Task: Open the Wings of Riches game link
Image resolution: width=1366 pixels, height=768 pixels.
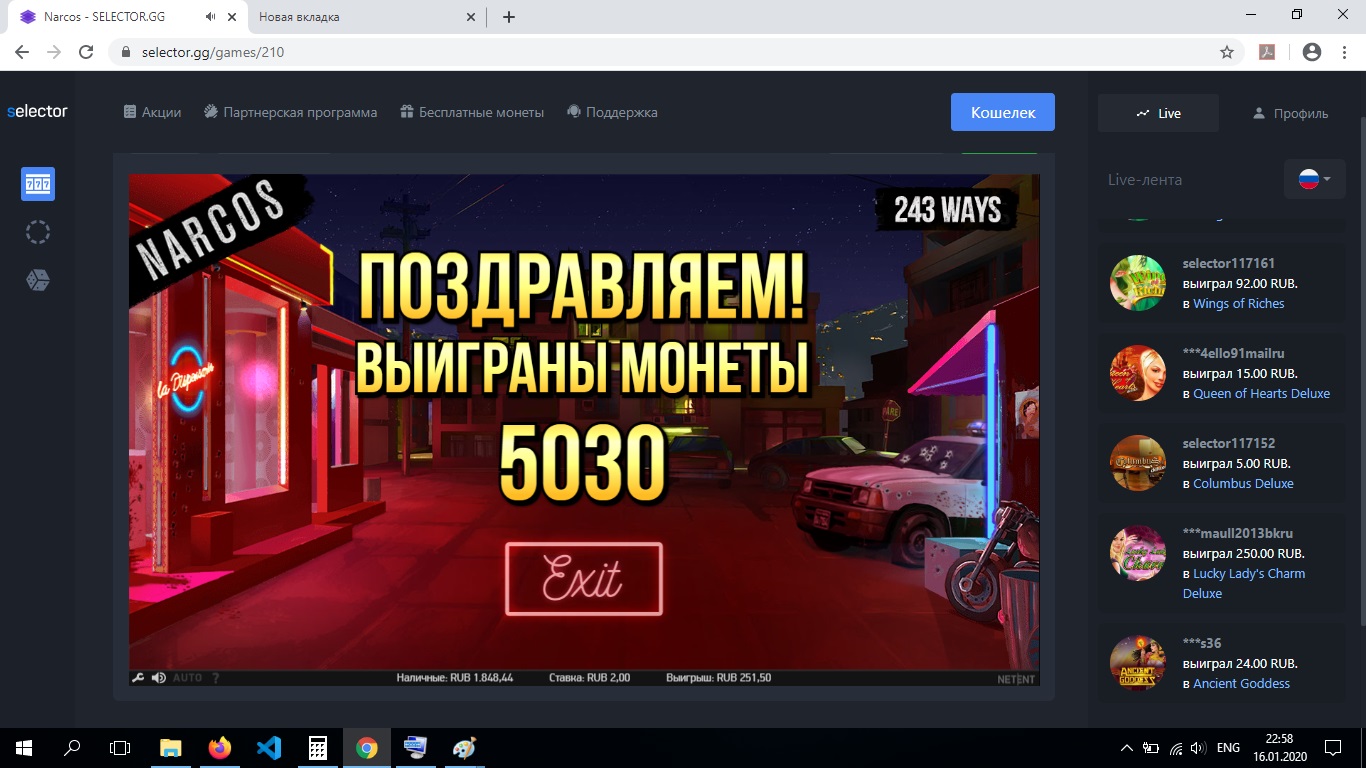Action: [1239, 303]
